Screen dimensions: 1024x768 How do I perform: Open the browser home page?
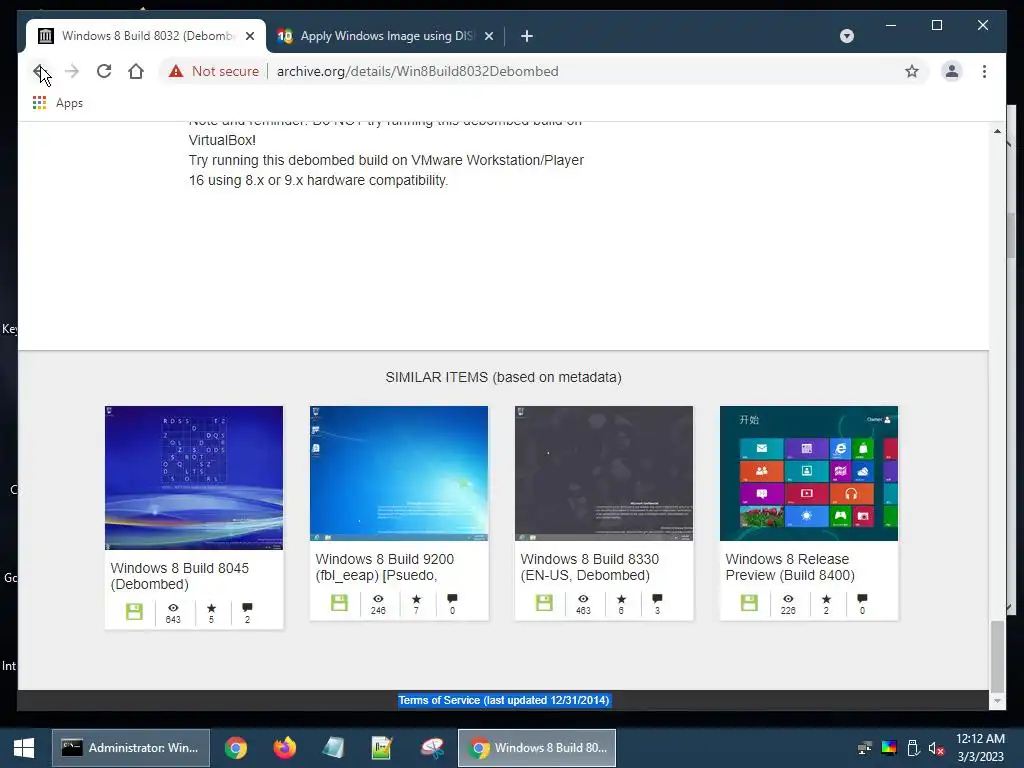(x=136, y=71)
